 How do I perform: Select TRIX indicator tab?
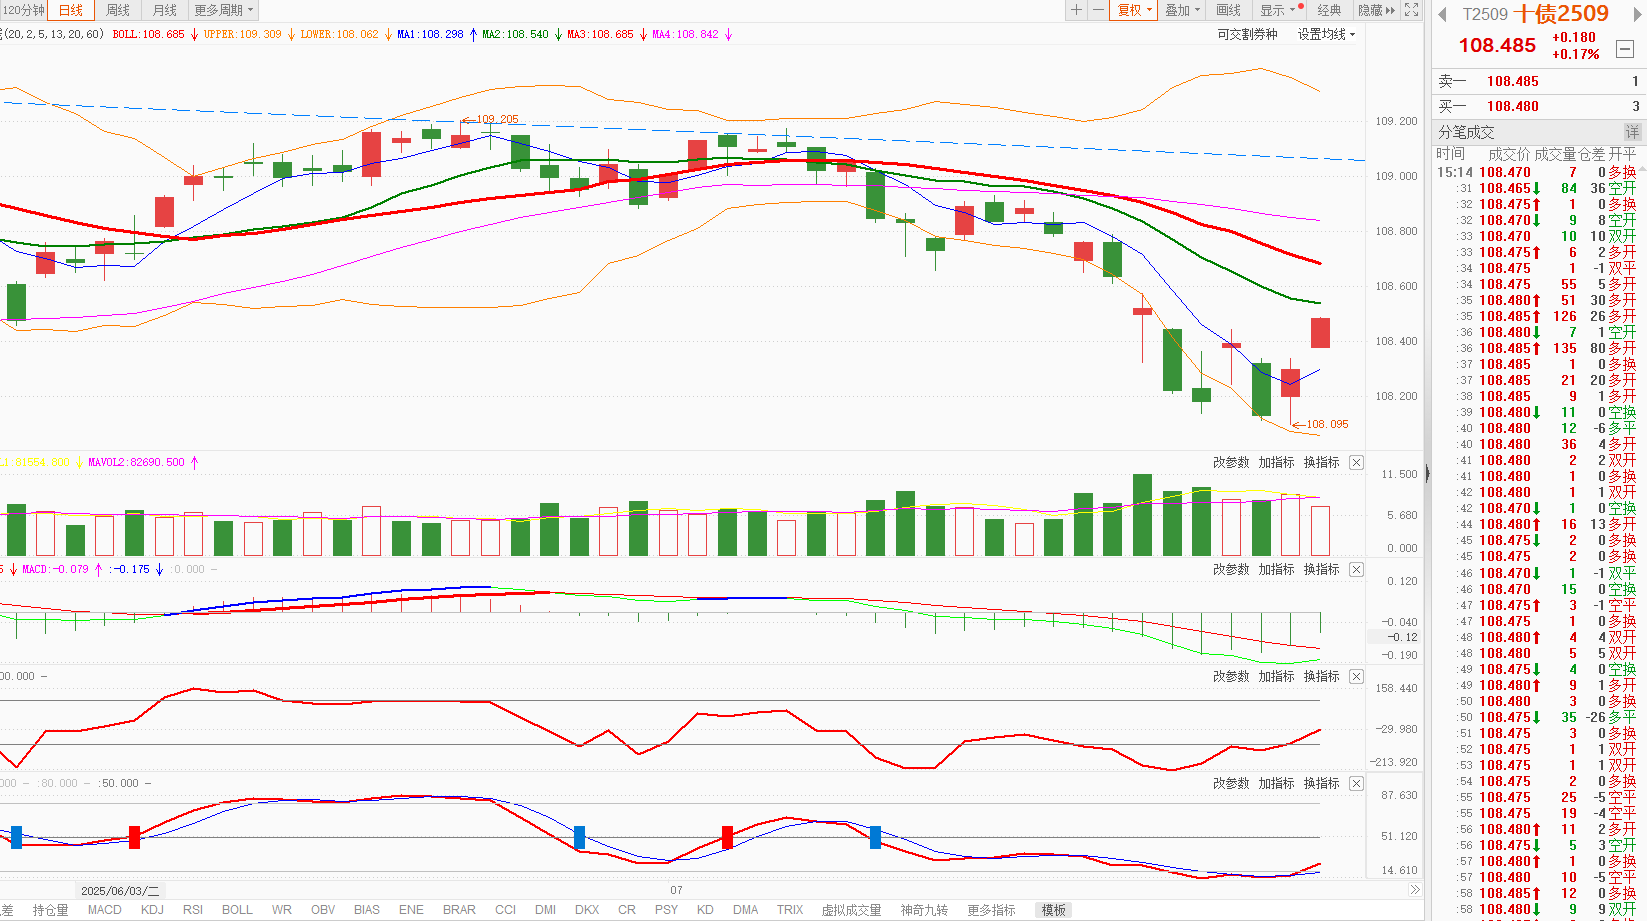[790, 910]
